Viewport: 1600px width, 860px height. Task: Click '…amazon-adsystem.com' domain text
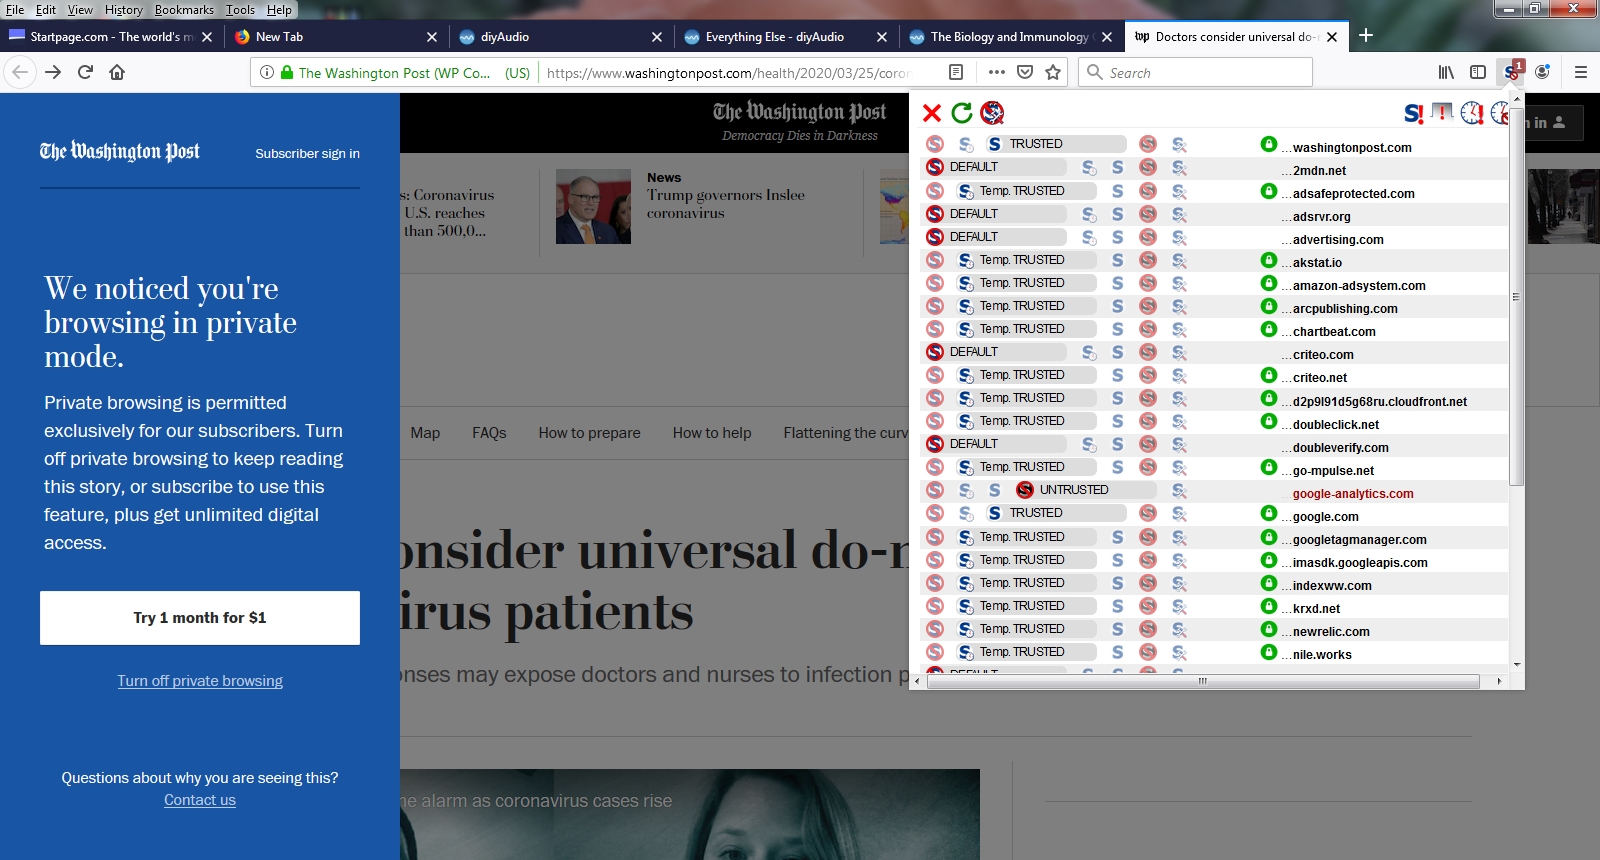tap(1354, 286)
